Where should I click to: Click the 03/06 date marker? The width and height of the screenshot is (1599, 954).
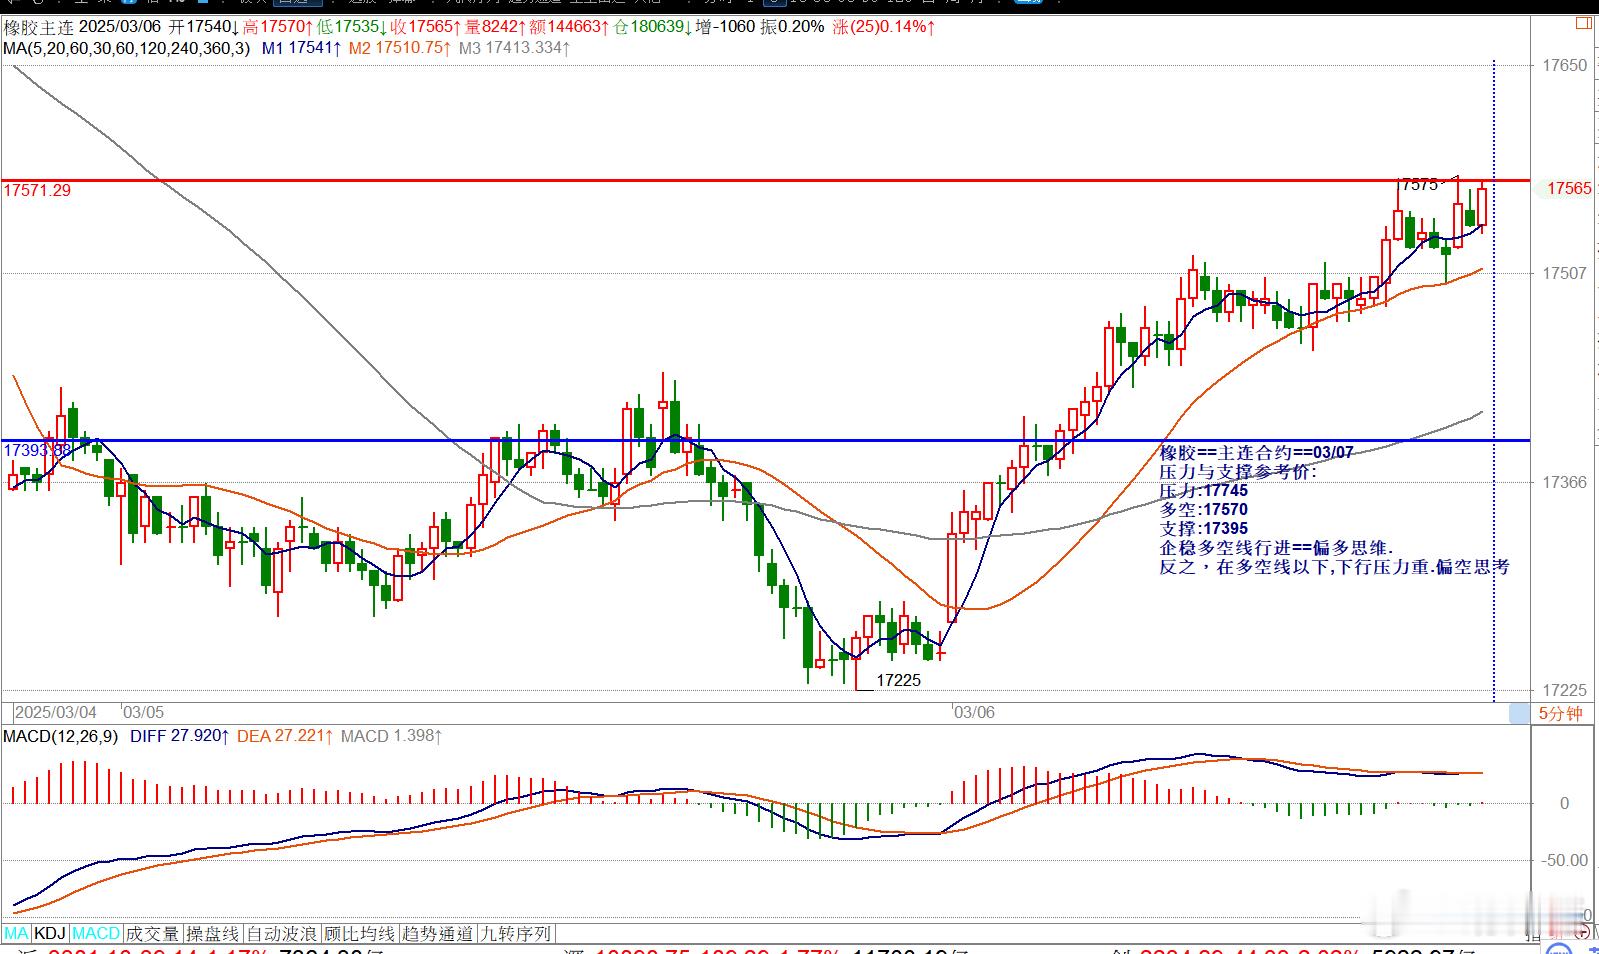(x=974, y=712)
